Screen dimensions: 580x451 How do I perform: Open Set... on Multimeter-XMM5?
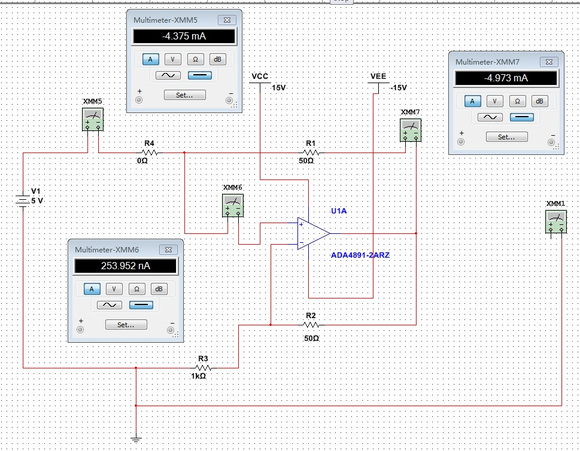(x=185, y=95)
